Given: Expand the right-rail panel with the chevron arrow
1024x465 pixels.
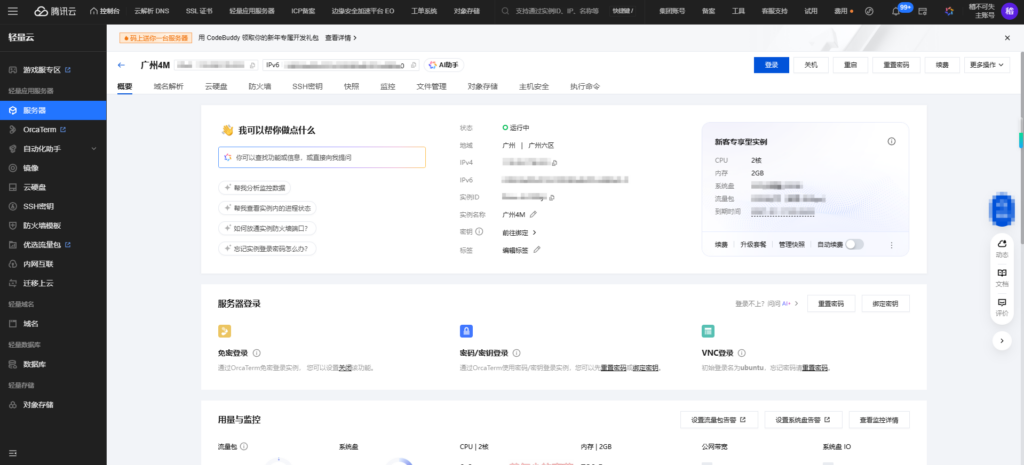Looking at the screenshot, I should tap(1002, 340).
